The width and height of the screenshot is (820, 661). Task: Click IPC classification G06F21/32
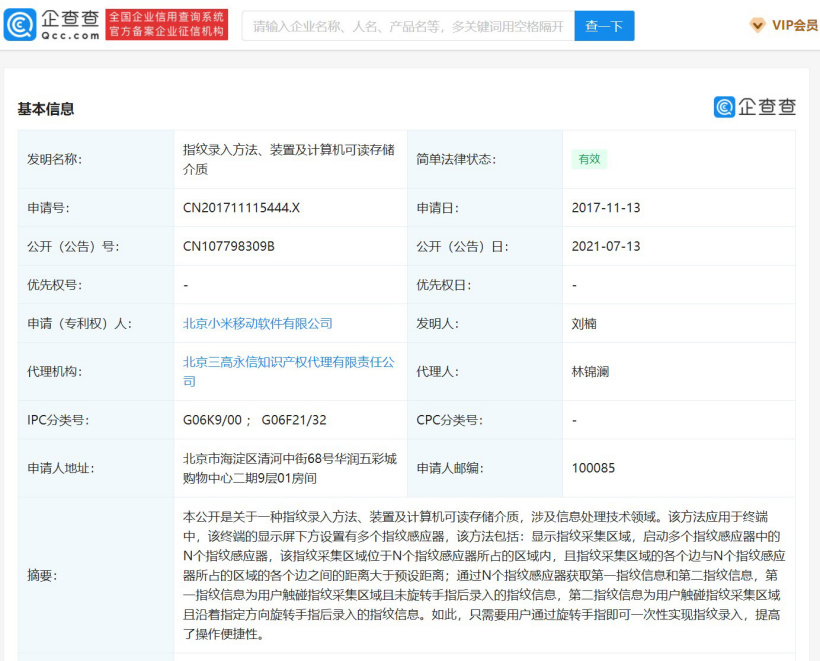pos(294,420)
